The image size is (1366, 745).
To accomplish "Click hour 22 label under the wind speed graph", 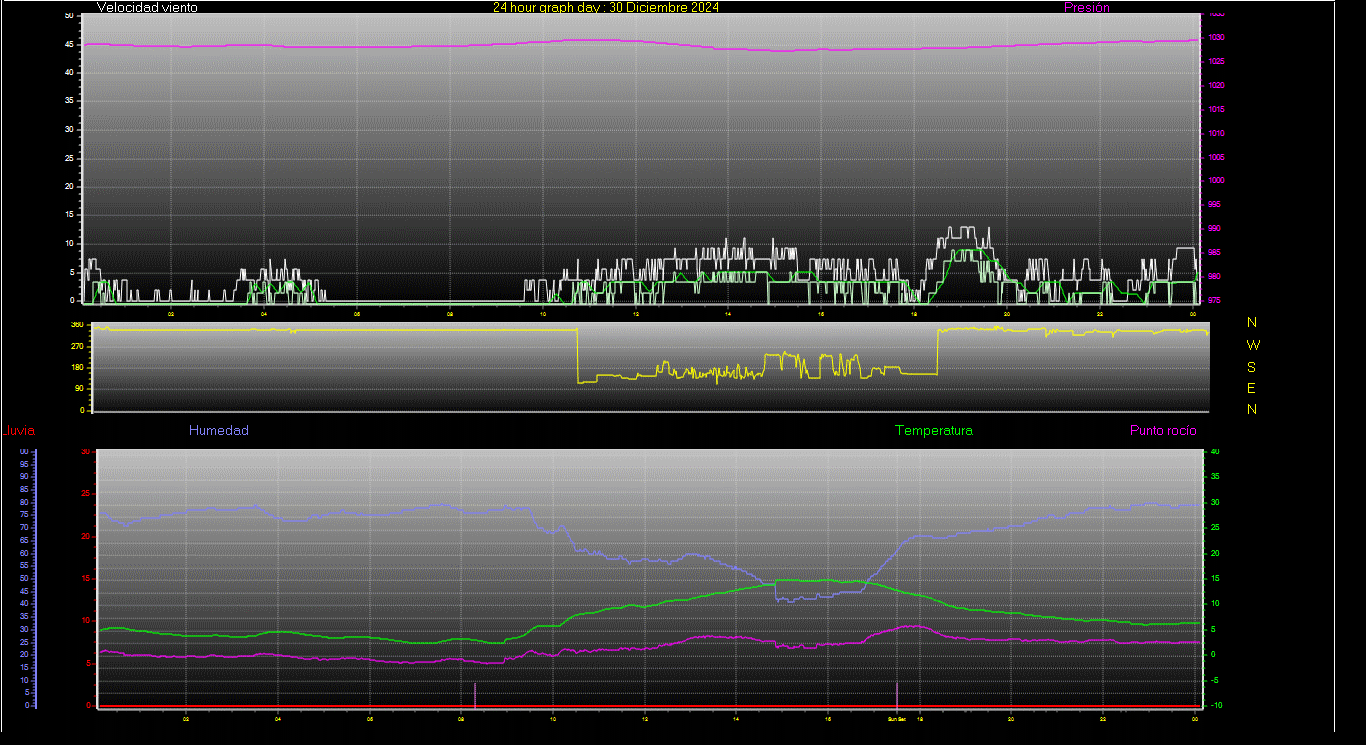I will point(1100,313).
